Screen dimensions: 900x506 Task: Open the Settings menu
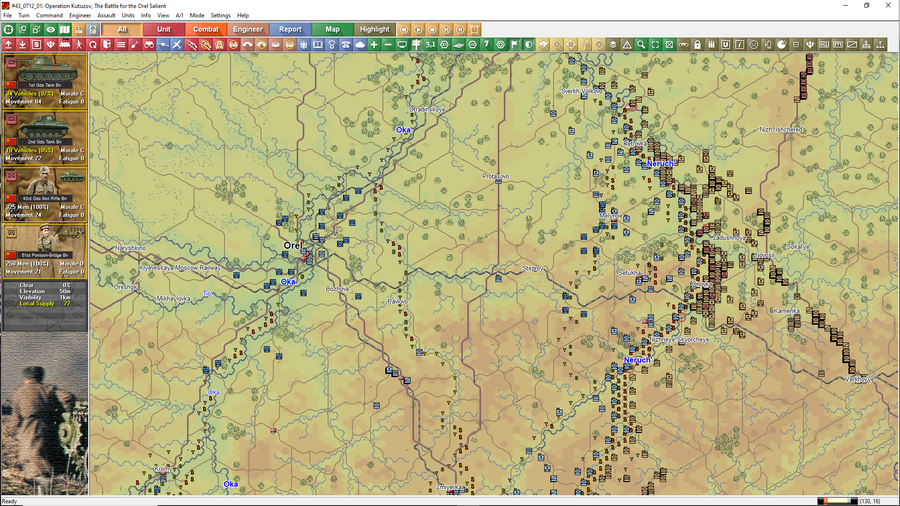[220, 16]
